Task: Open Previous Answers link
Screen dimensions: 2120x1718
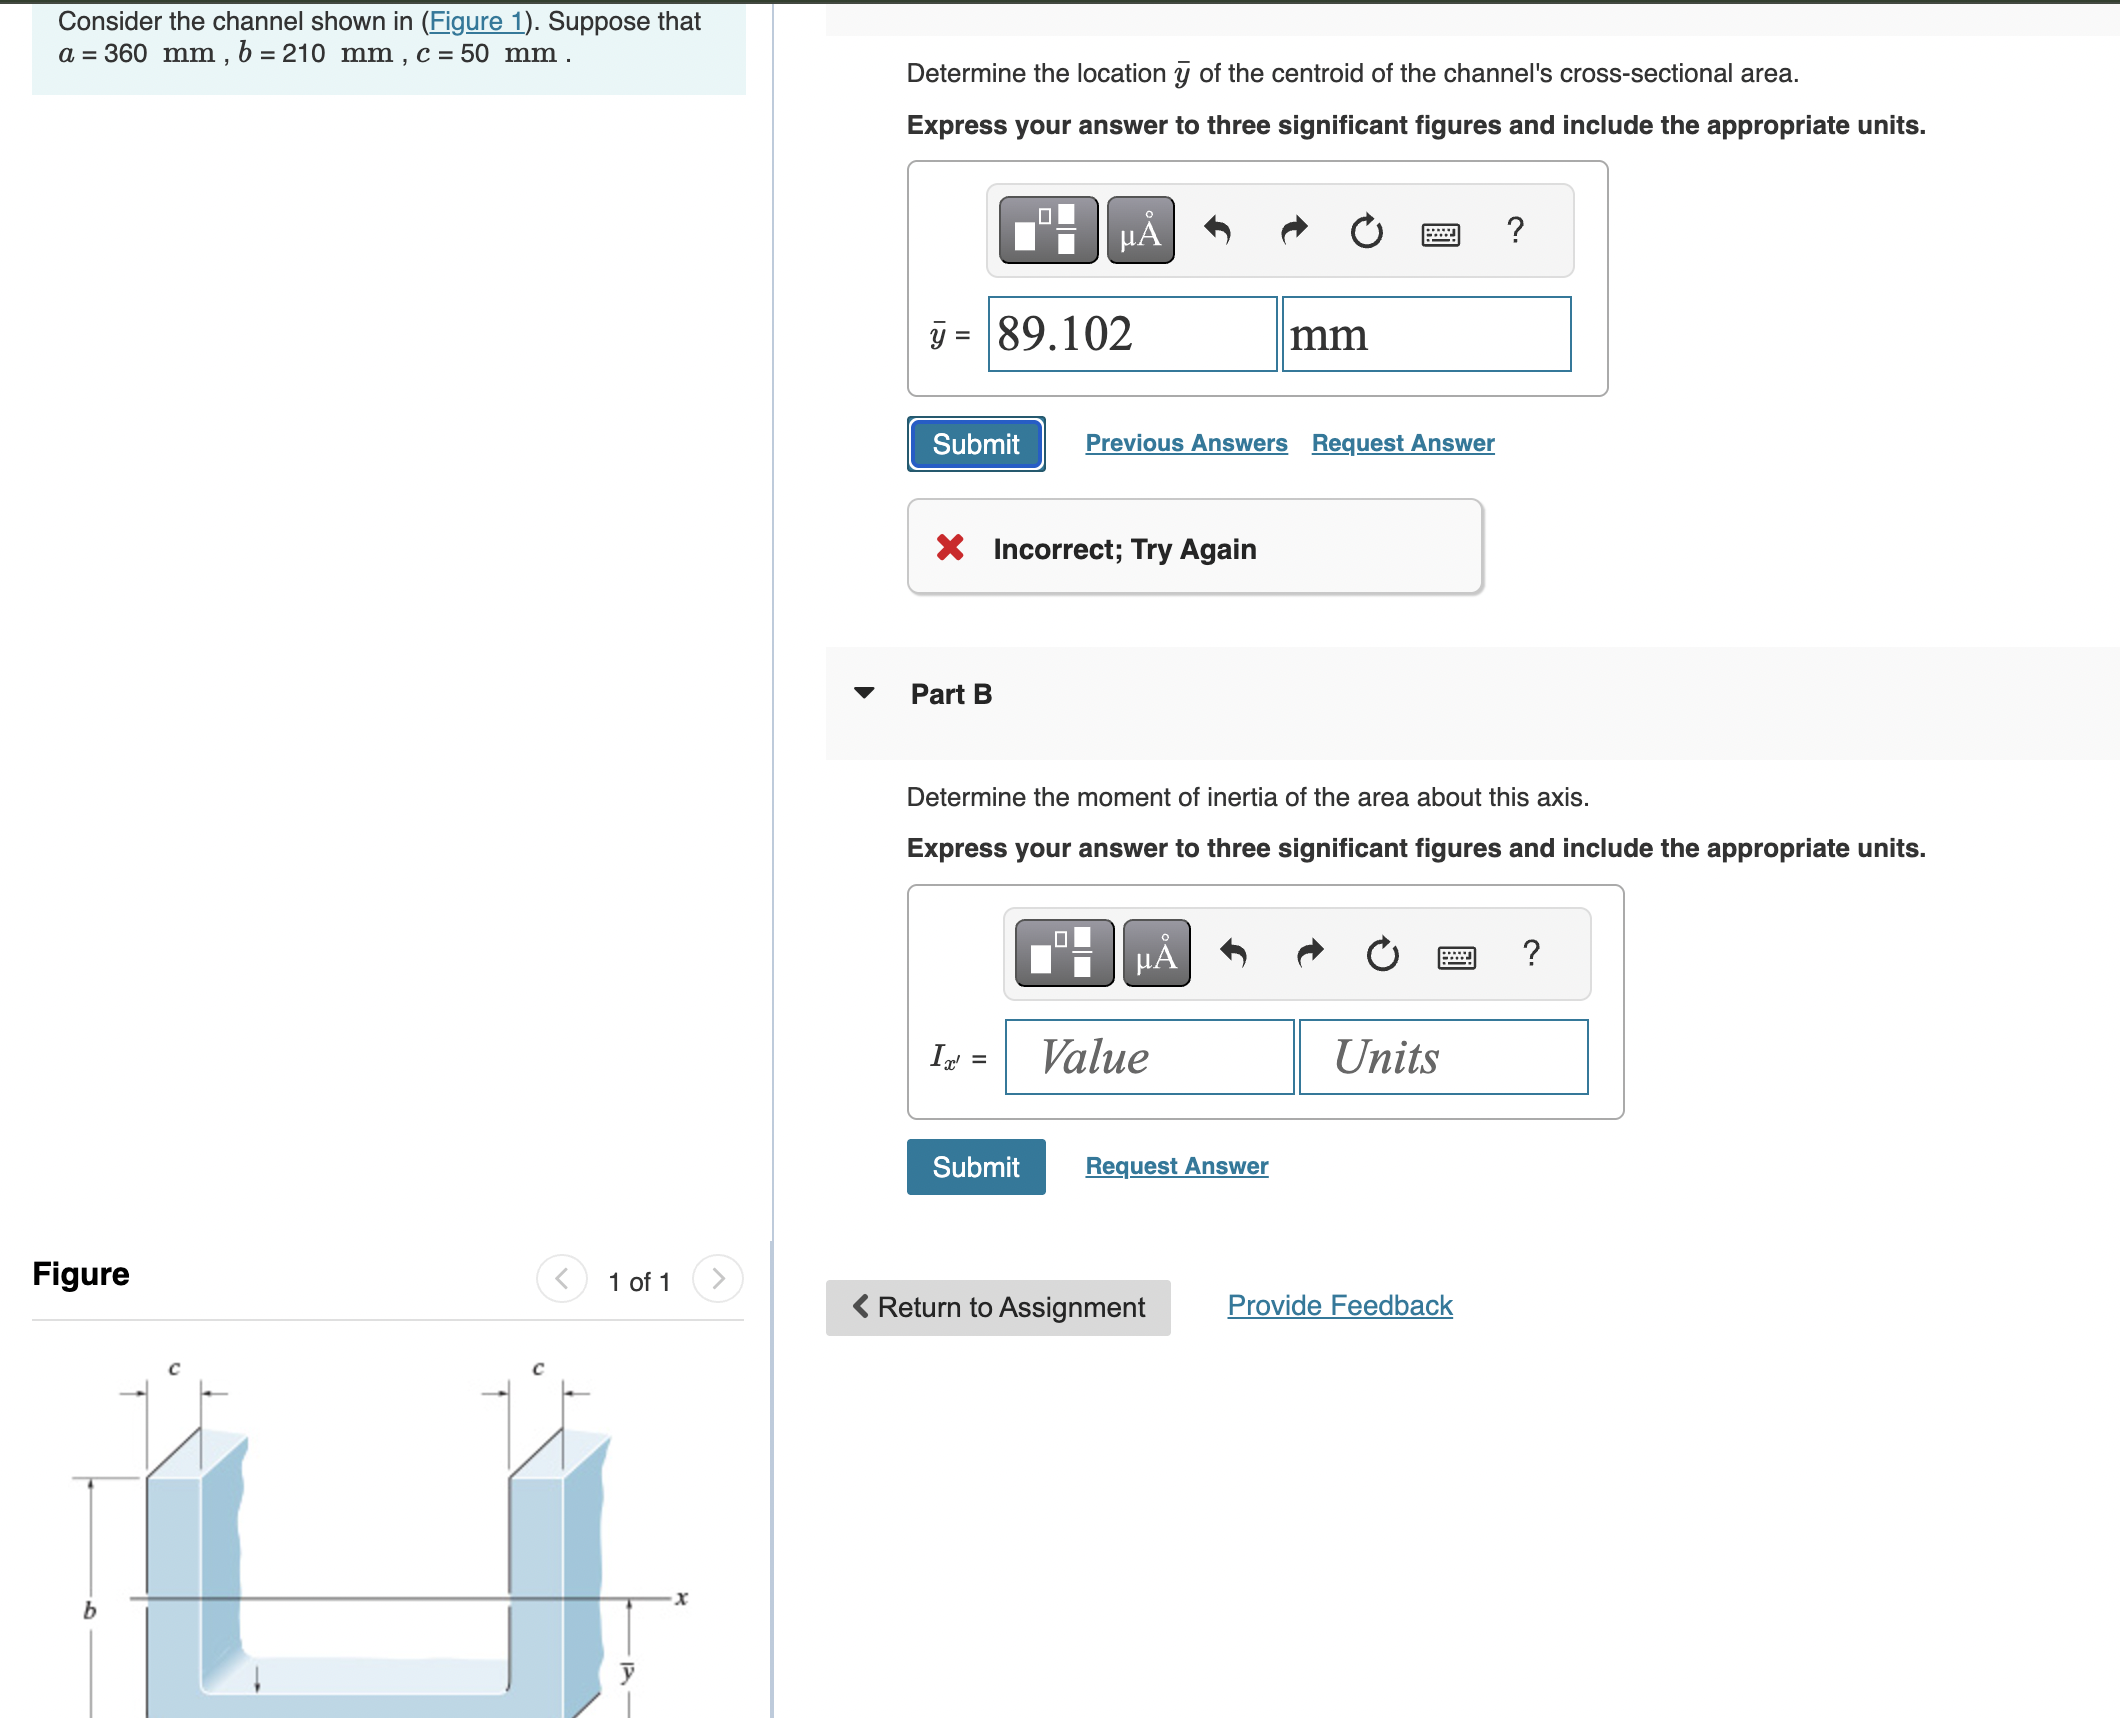Action: [1186, 443]
